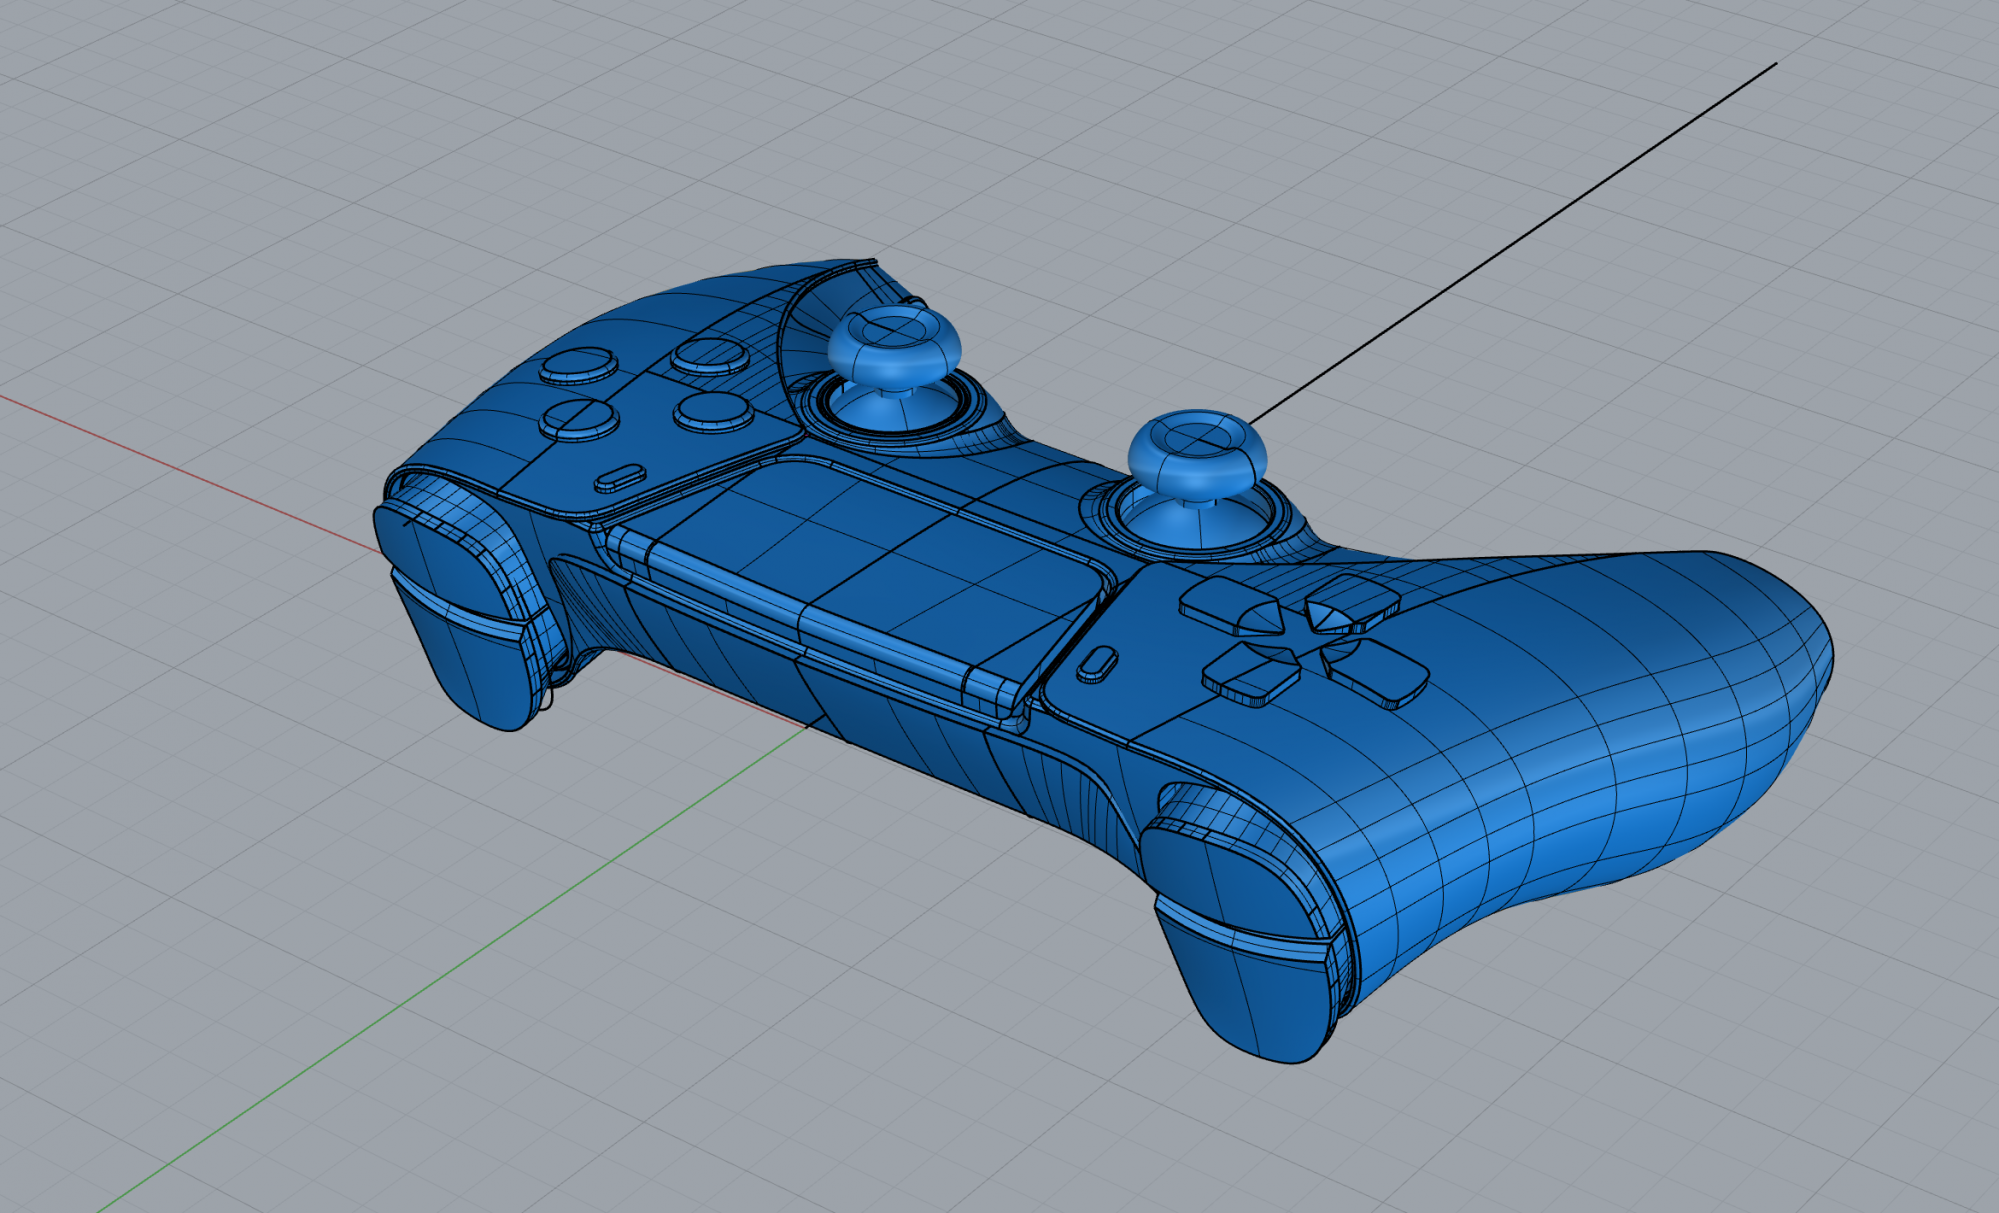This screenshot has height=1213, width=1999.
Task: Pick the round face button nearest the pill button
Action: [578, 419]
